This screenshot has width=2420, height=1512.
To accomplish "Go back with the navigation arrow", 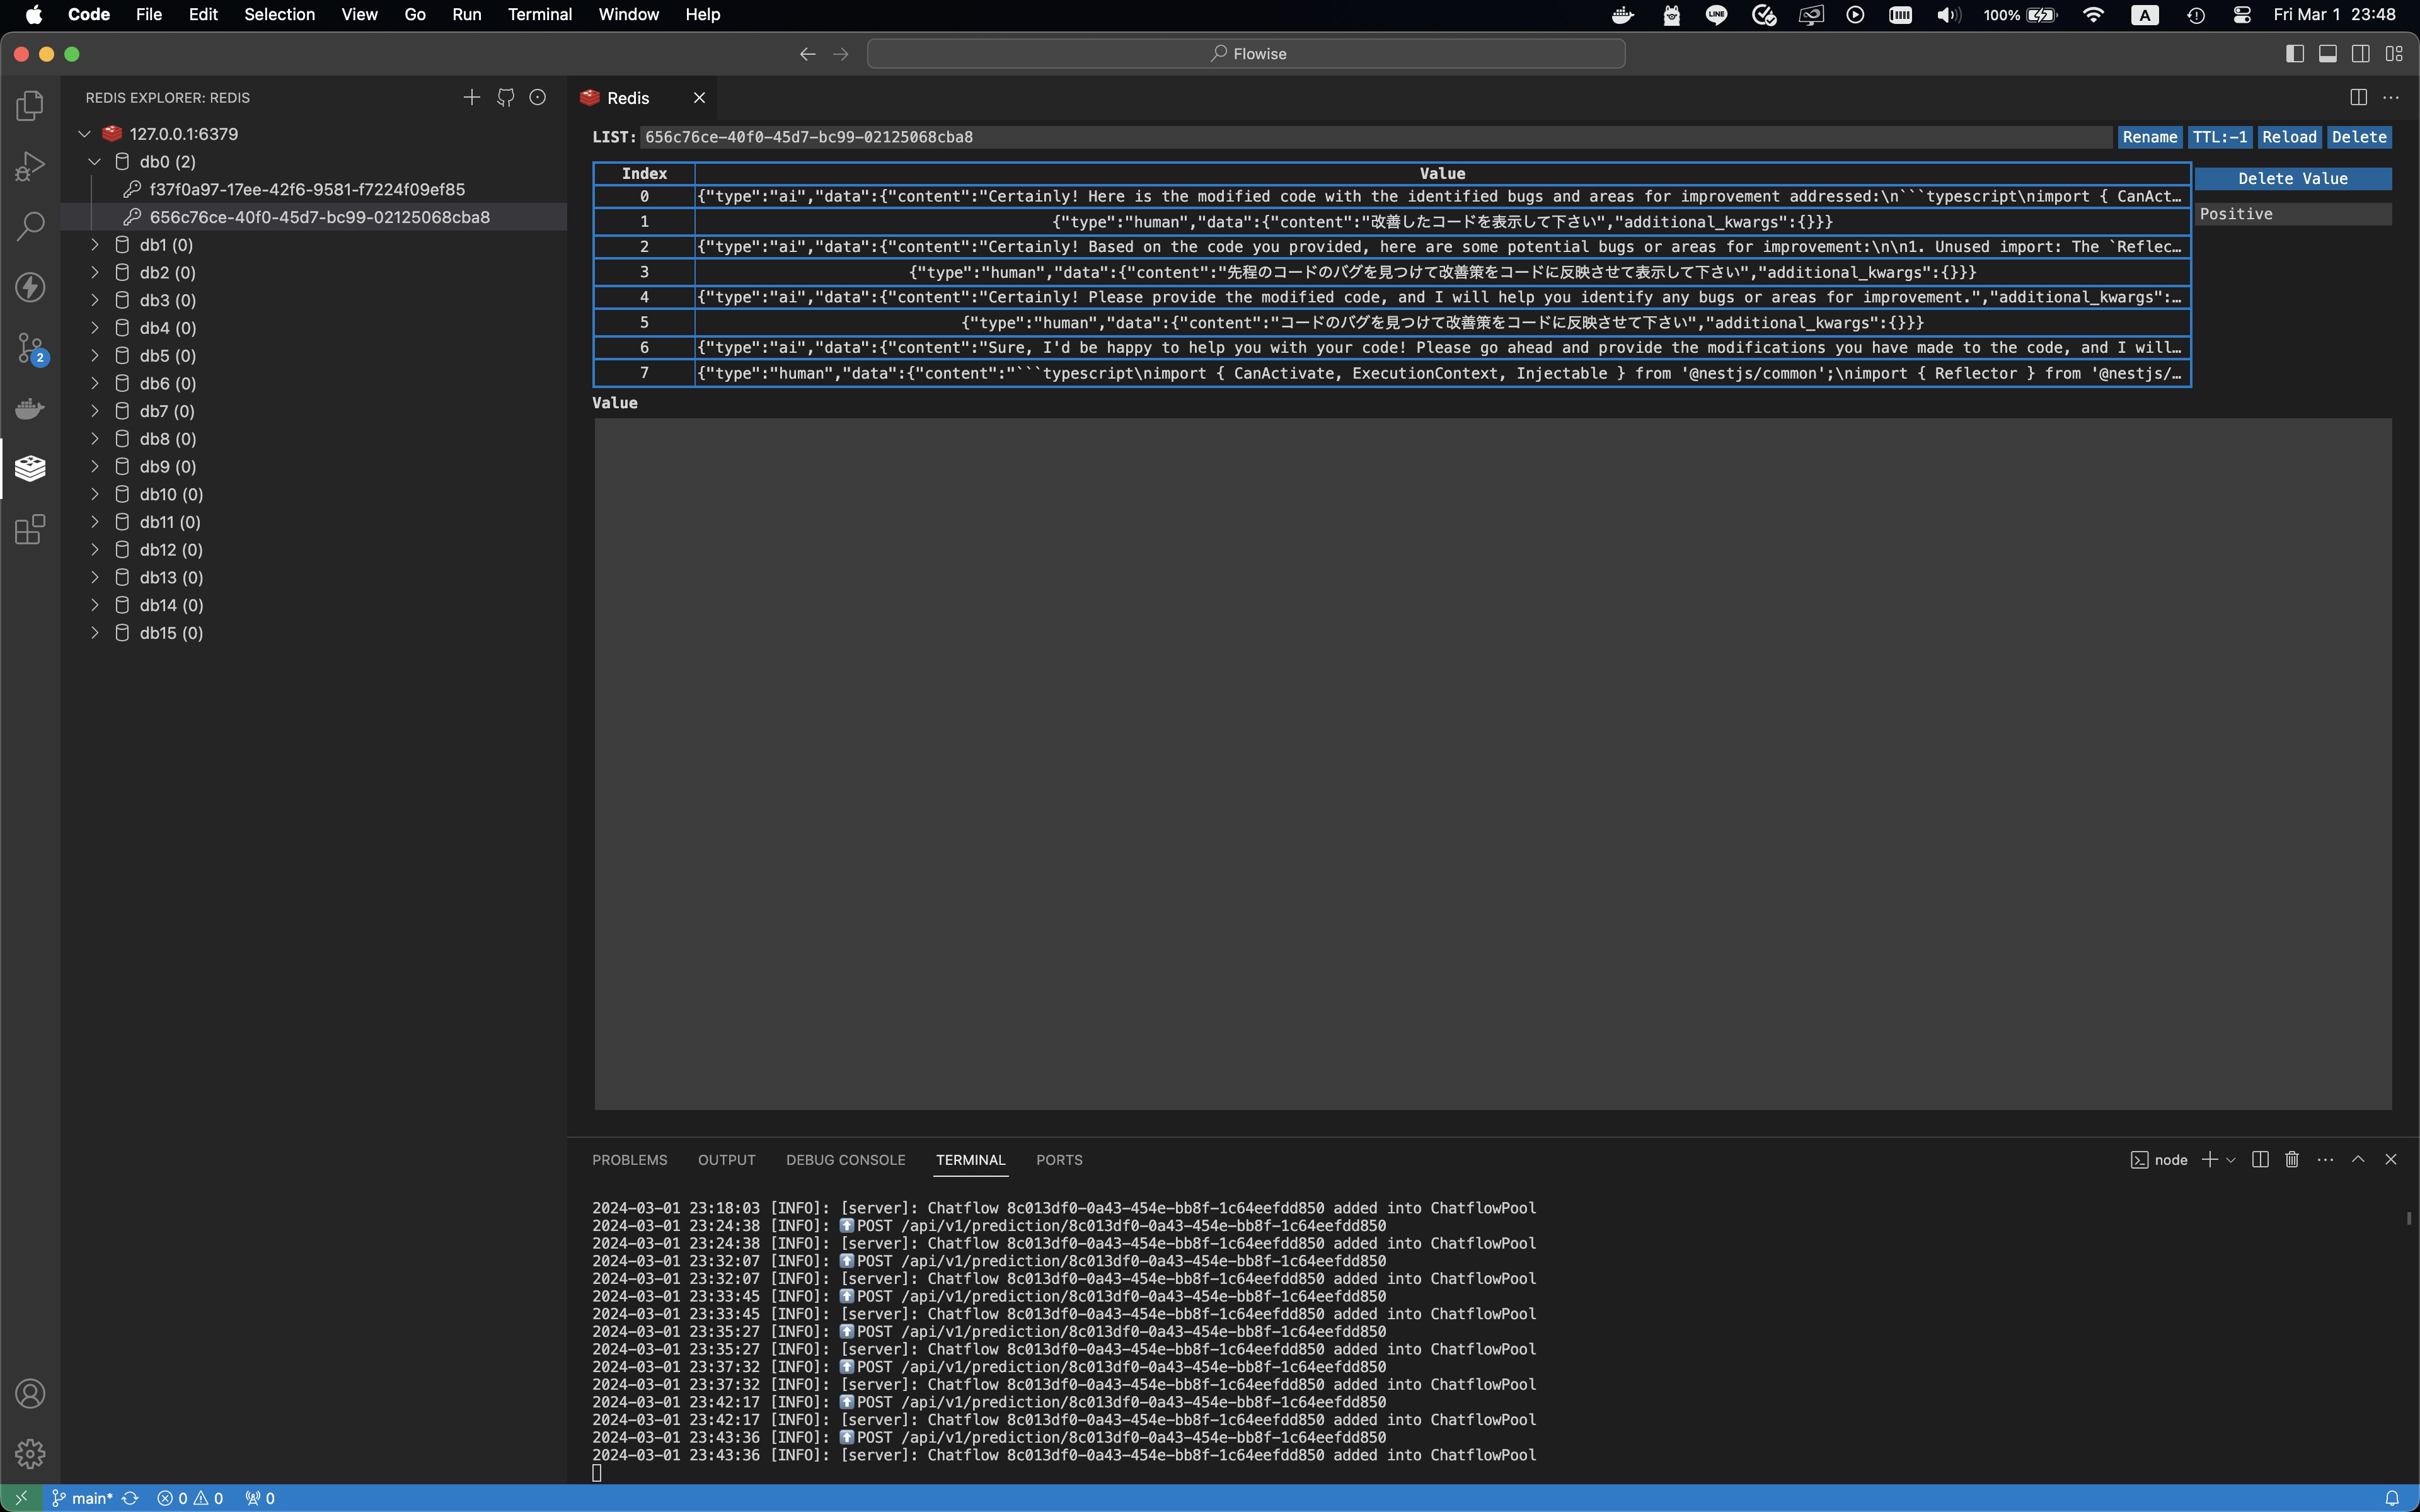I will click(807, 54).
